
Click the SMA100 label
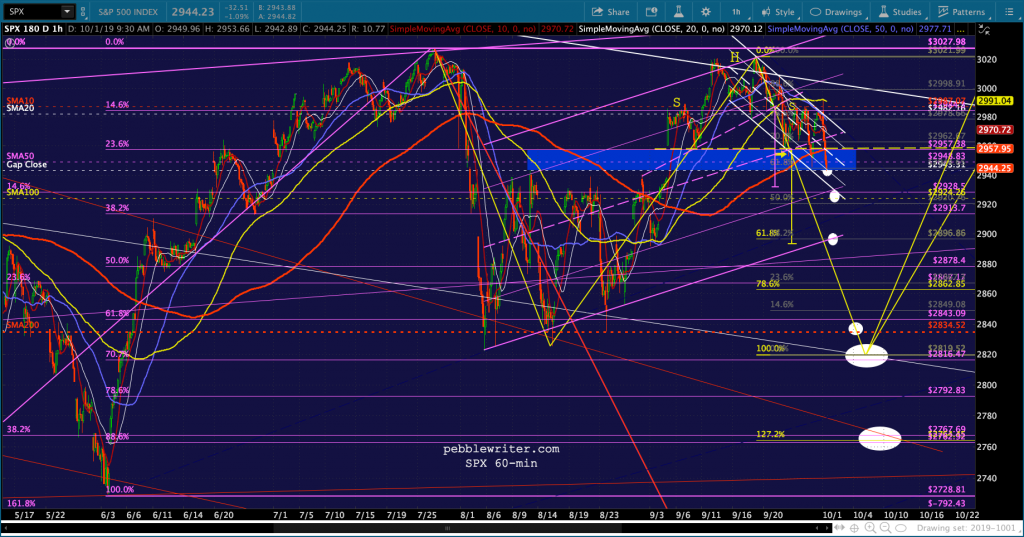pos(23,192)
